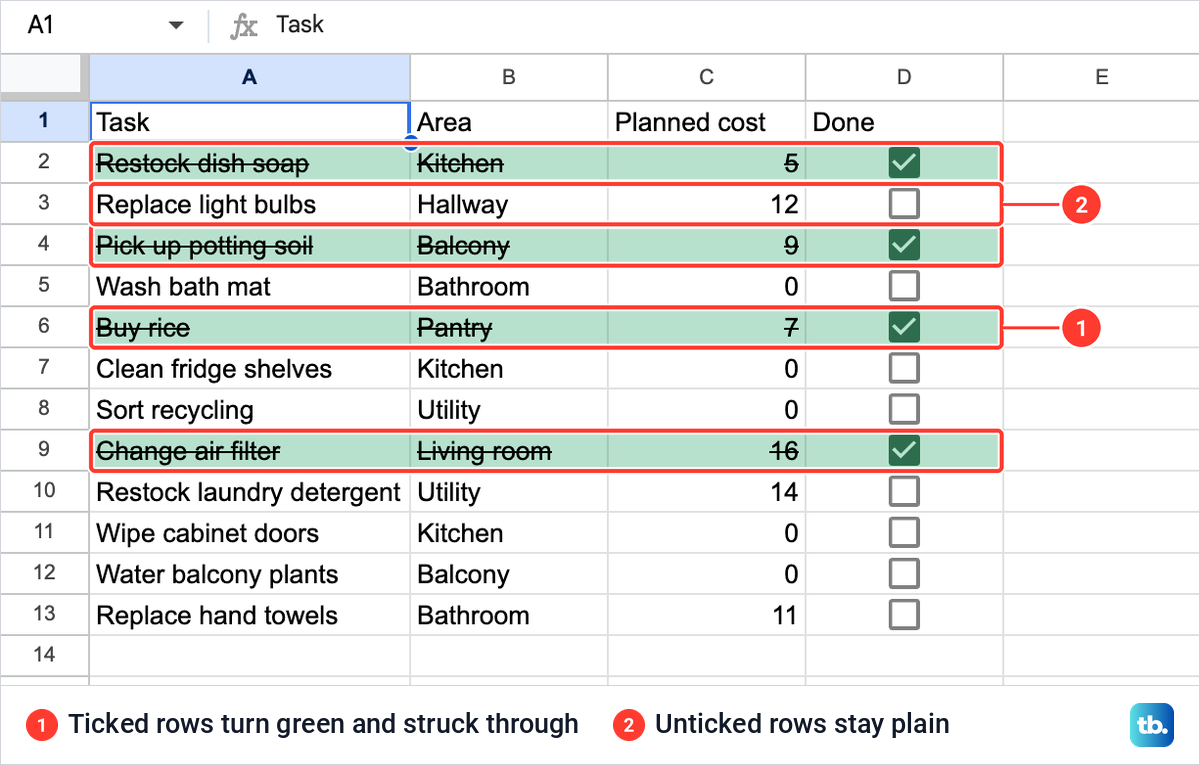1200x765 pixels.
Task: Select the Kitchen cell in row 11
Action: [509, 533]
